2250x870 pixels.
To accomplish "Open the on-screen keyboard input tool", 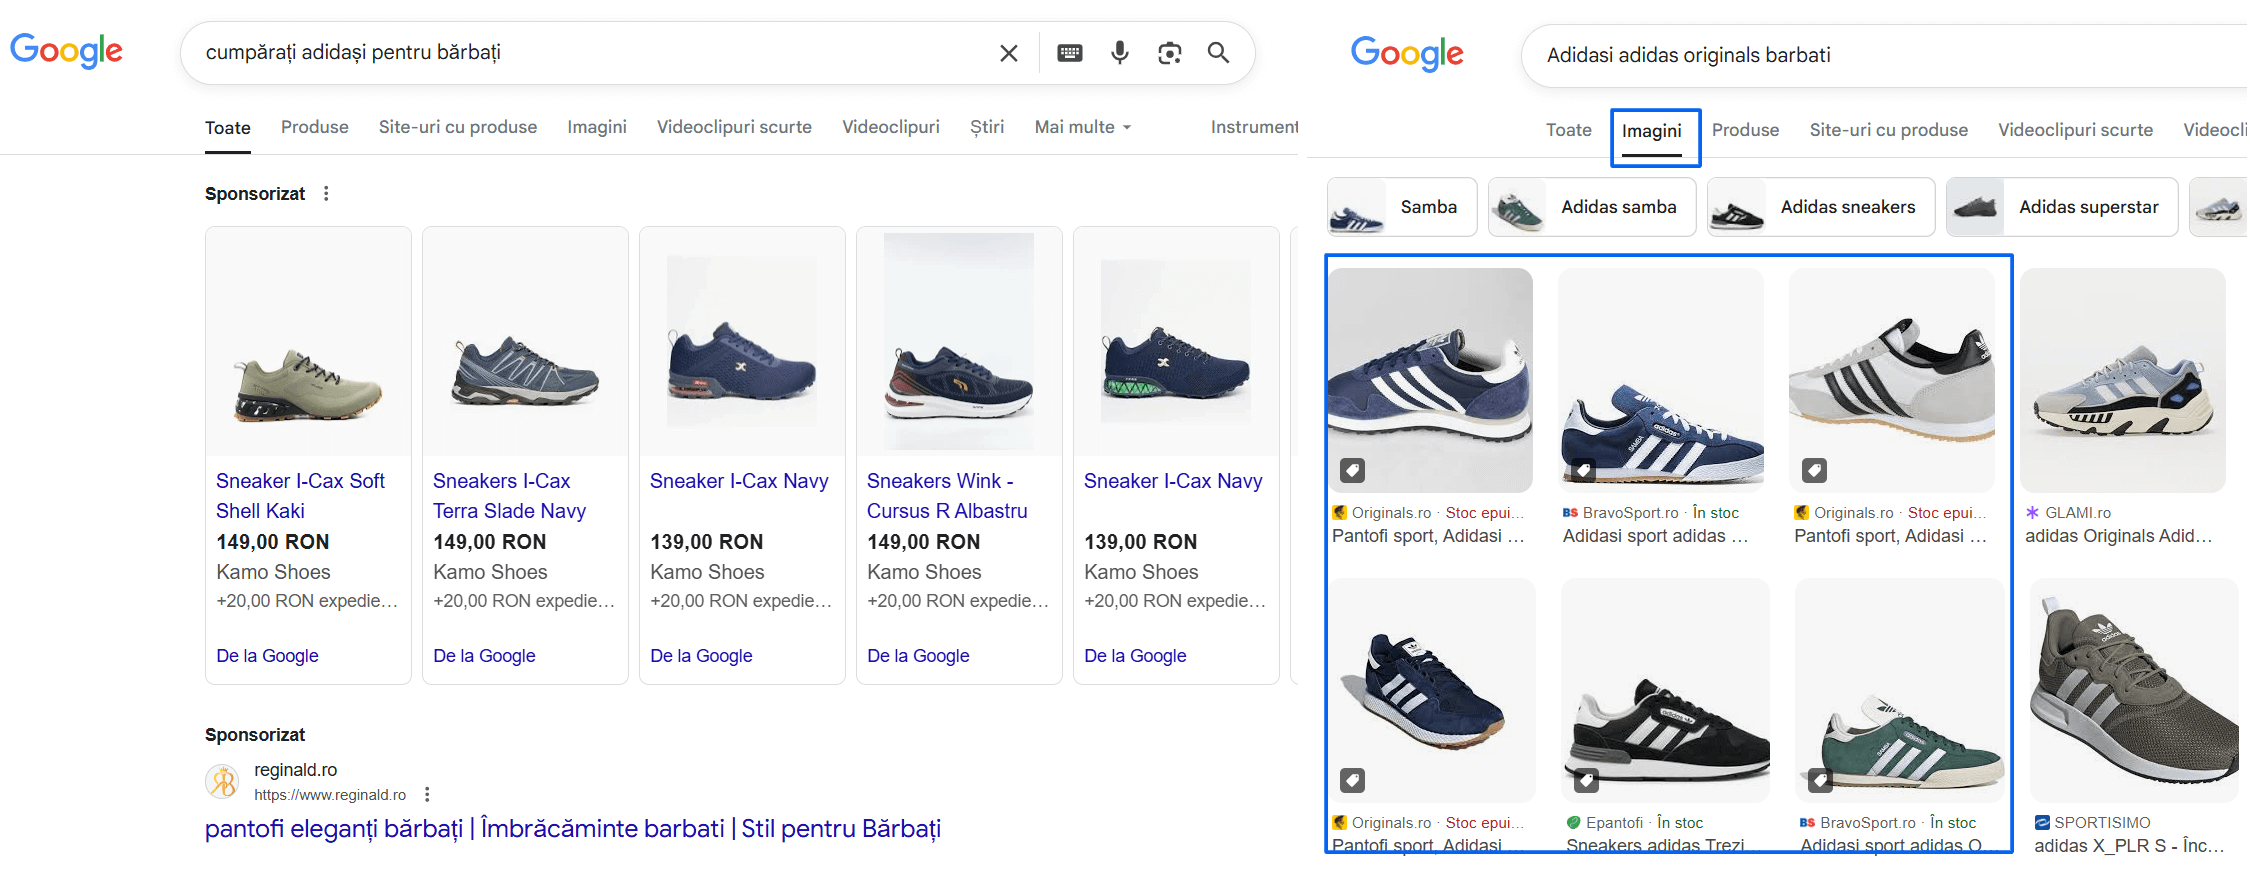I will point(1069,53).
